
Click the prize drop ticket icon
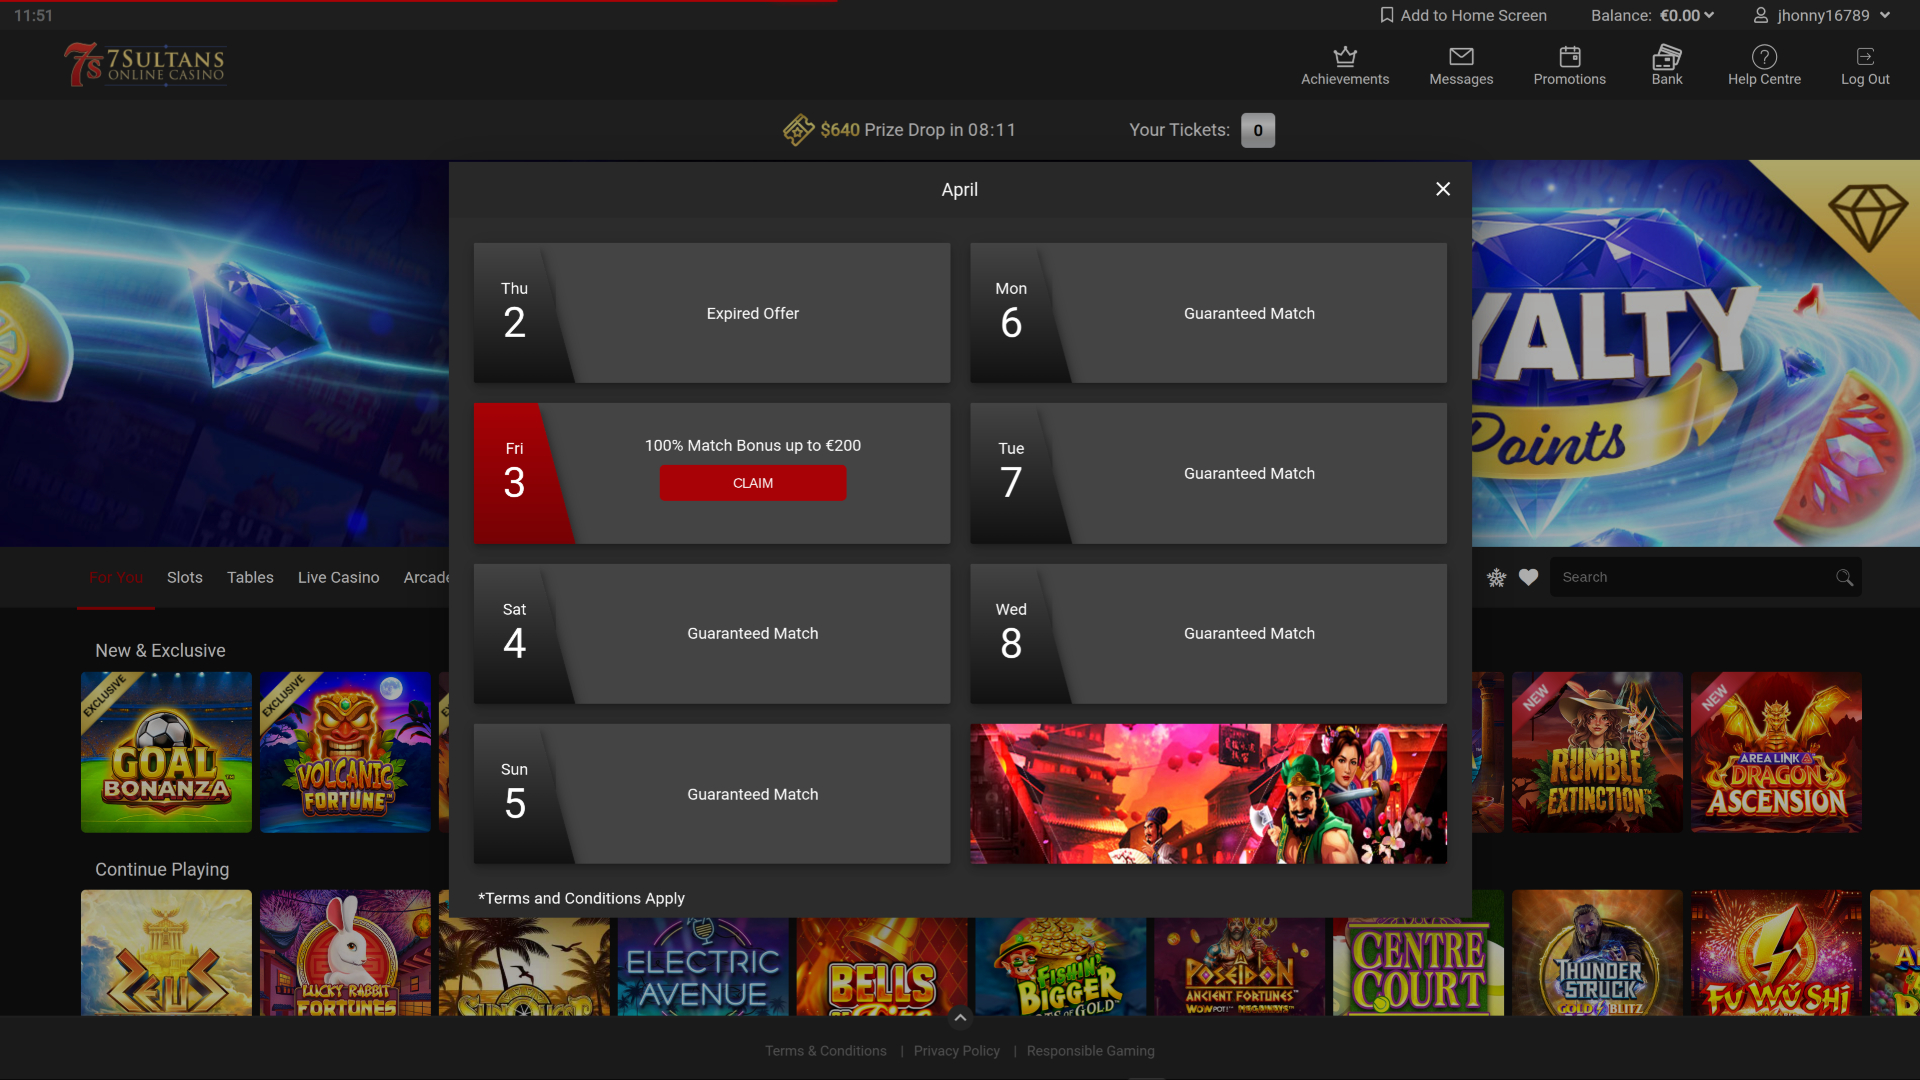pyautogui.click(x=798, y=130)
